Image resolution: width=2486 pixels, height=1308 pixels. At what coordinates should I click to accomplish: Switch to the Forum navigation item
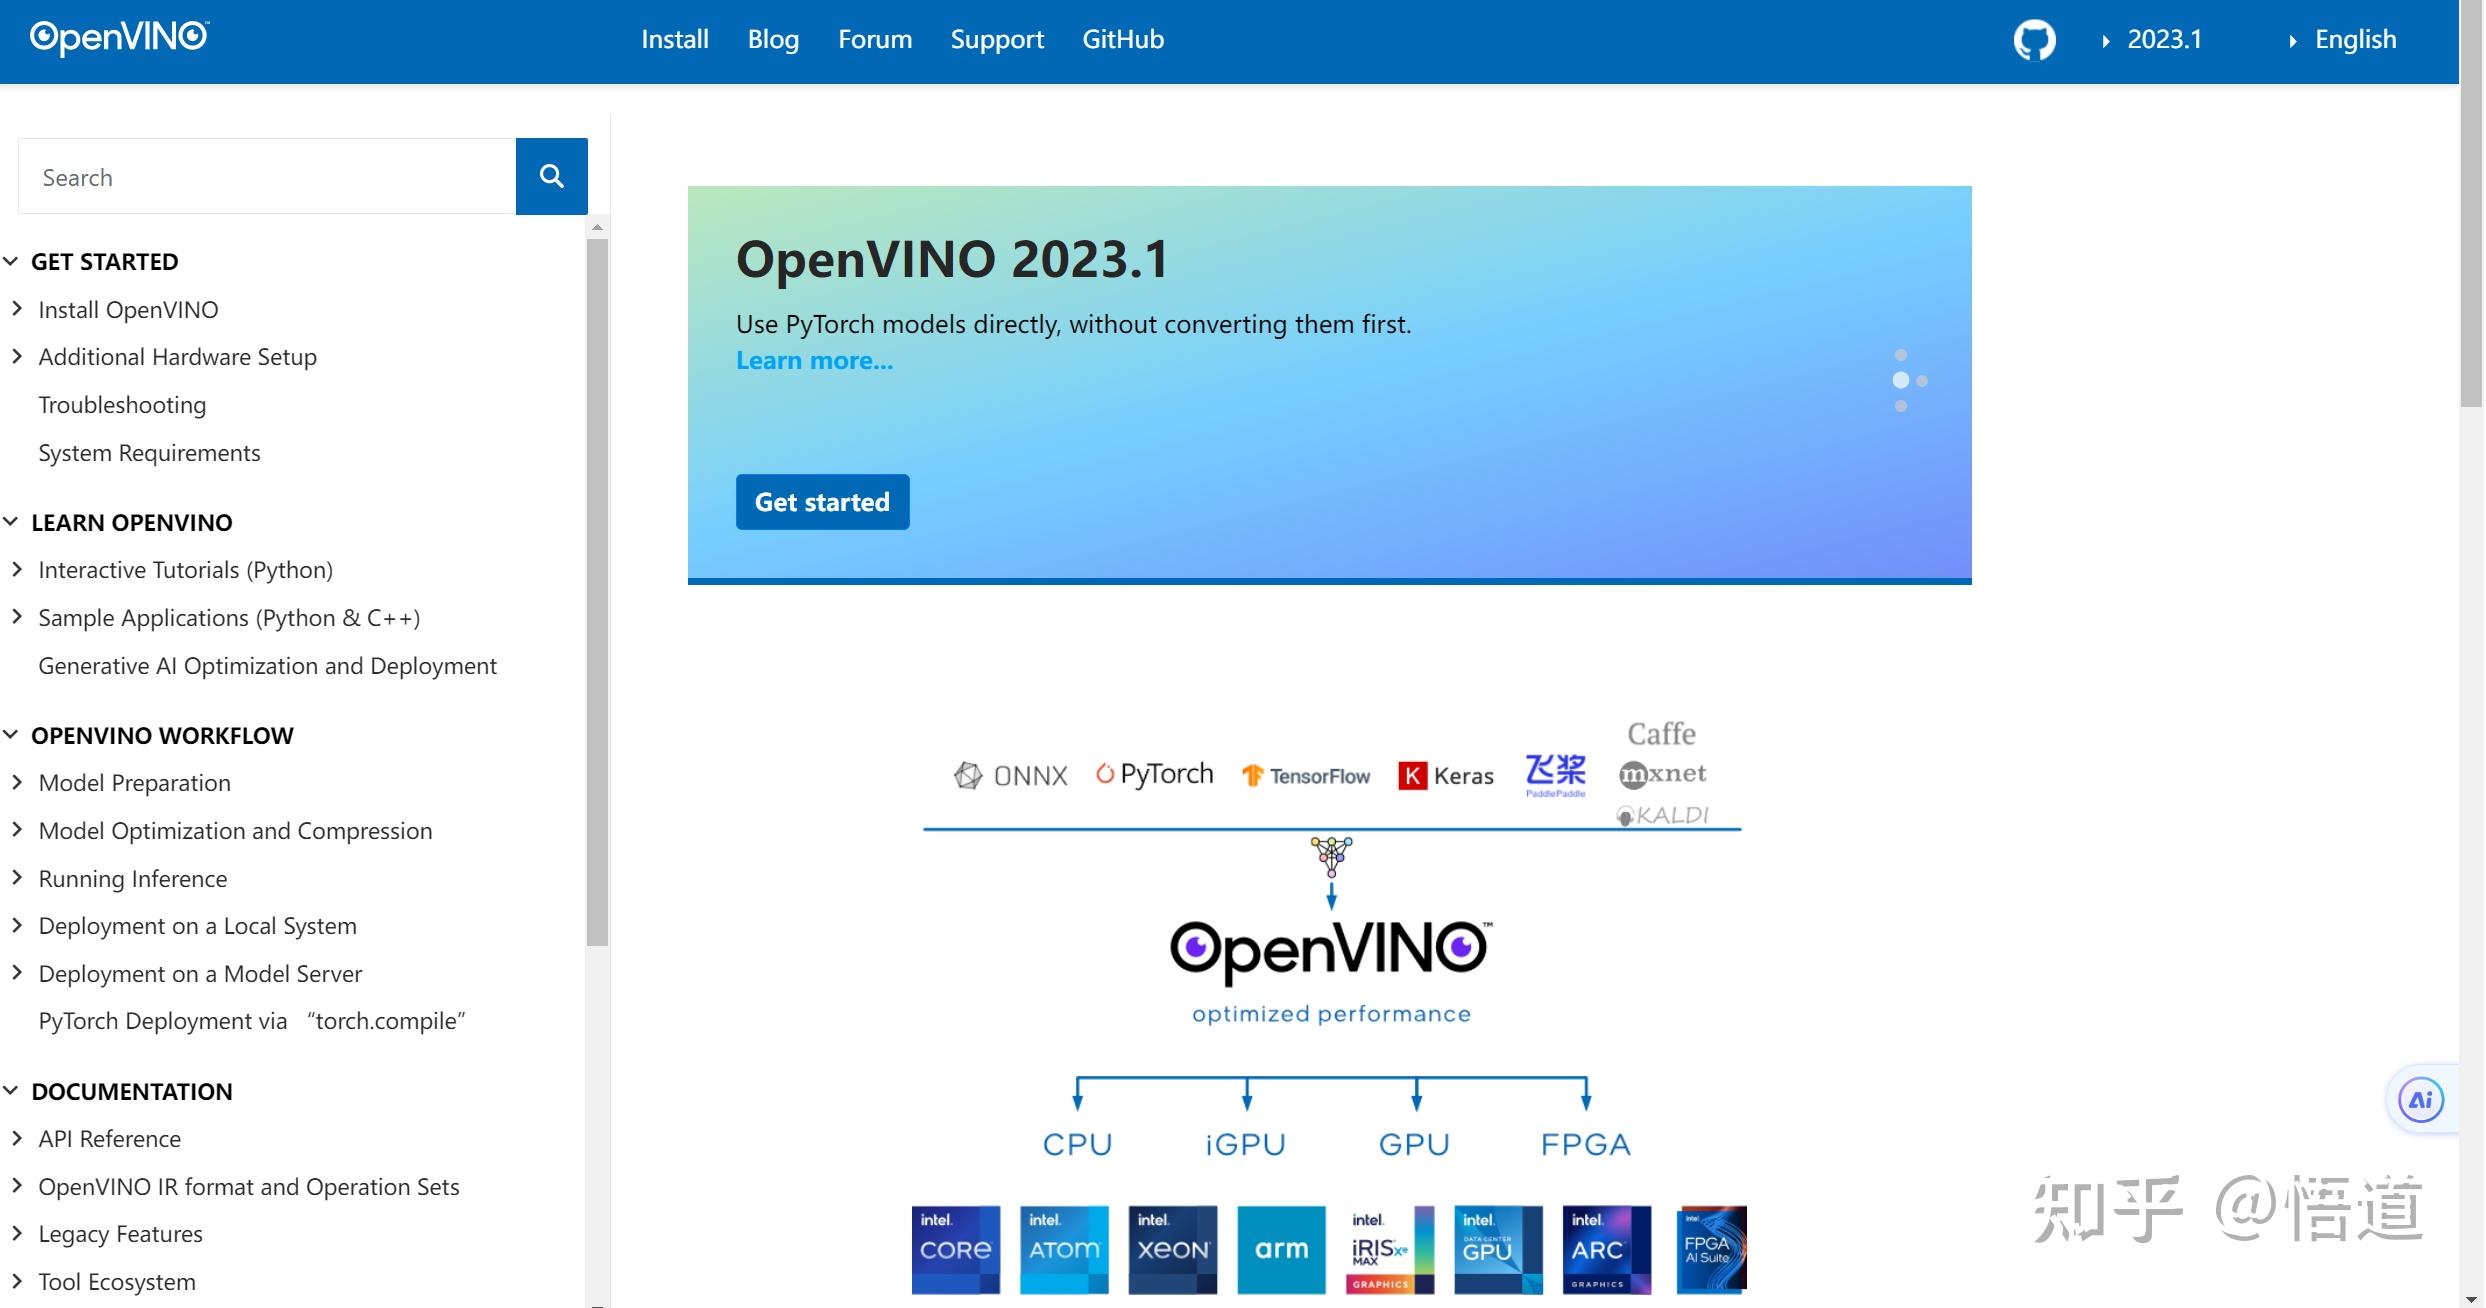(x=875, y=39)
